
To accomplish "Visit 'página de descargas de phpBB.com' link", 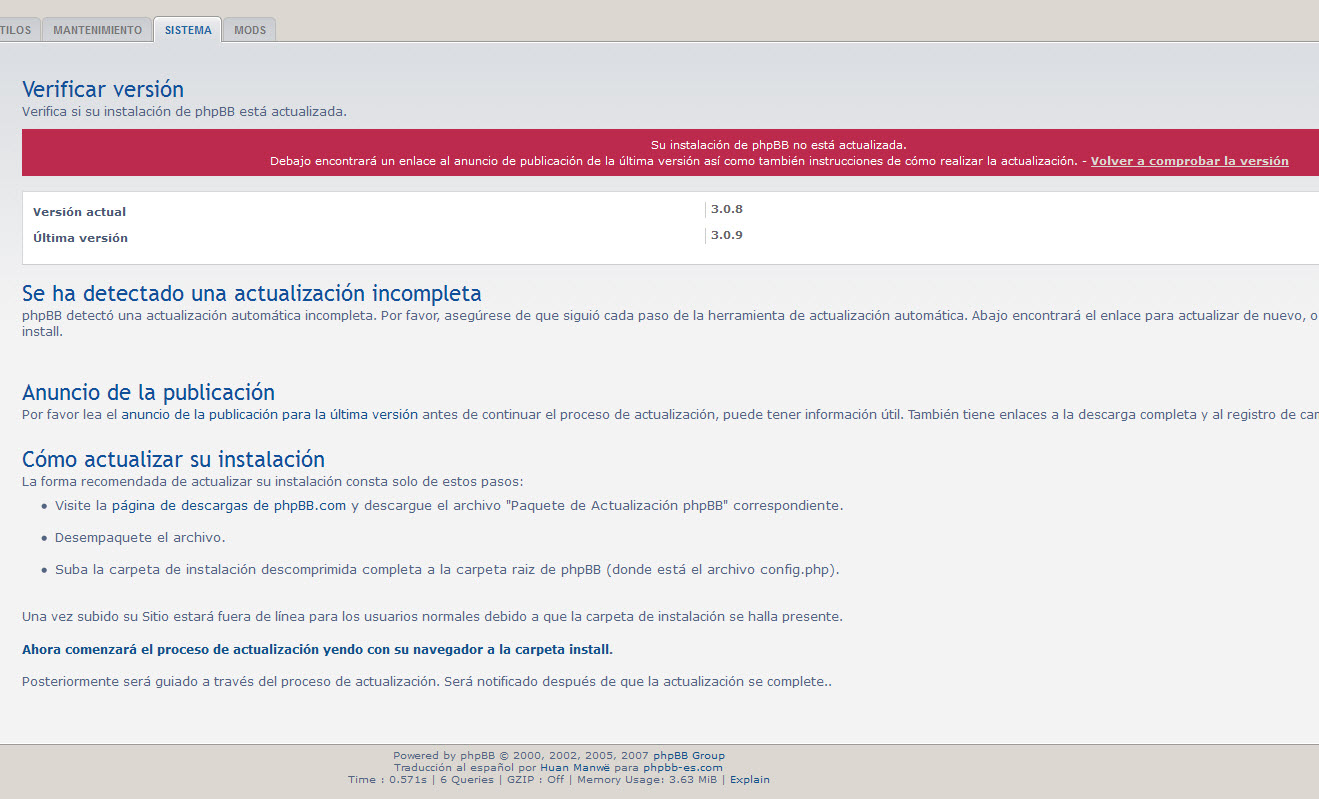I will pyautogui.click(x=228, y=506).
